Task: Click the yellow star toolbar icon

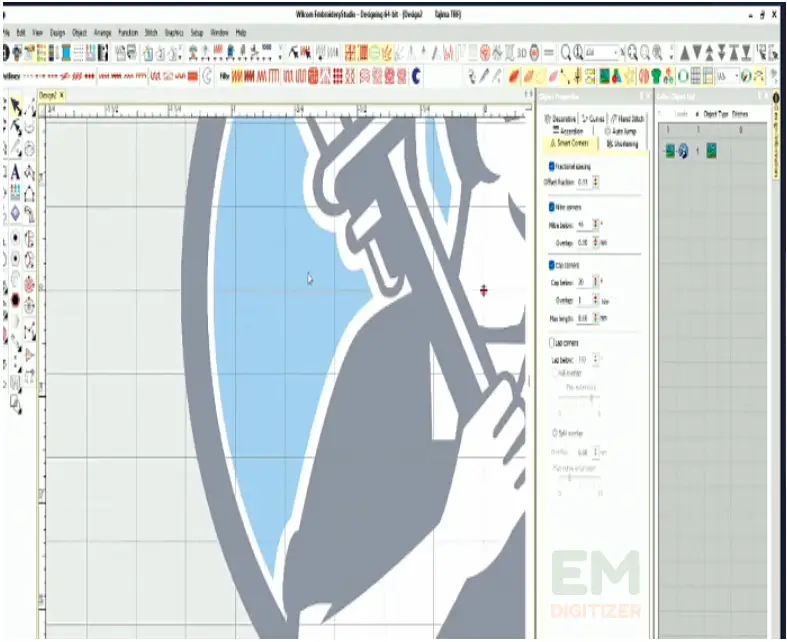Action: tap(629, 76)
